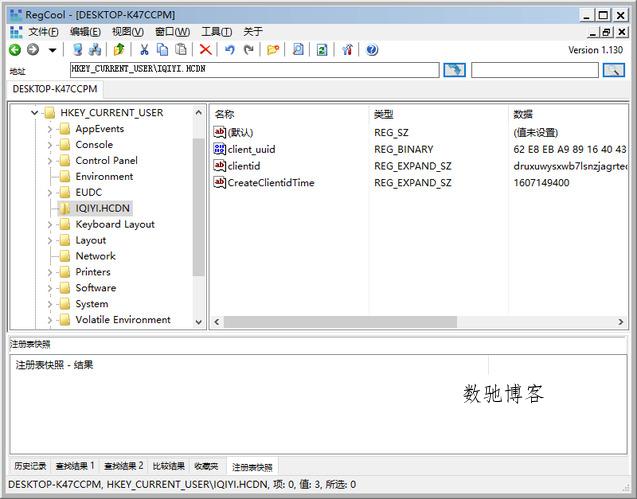Click the green Refresh icon
This screenshot has width=637, height=499.
pyautogui.click(x=322, y=50)
